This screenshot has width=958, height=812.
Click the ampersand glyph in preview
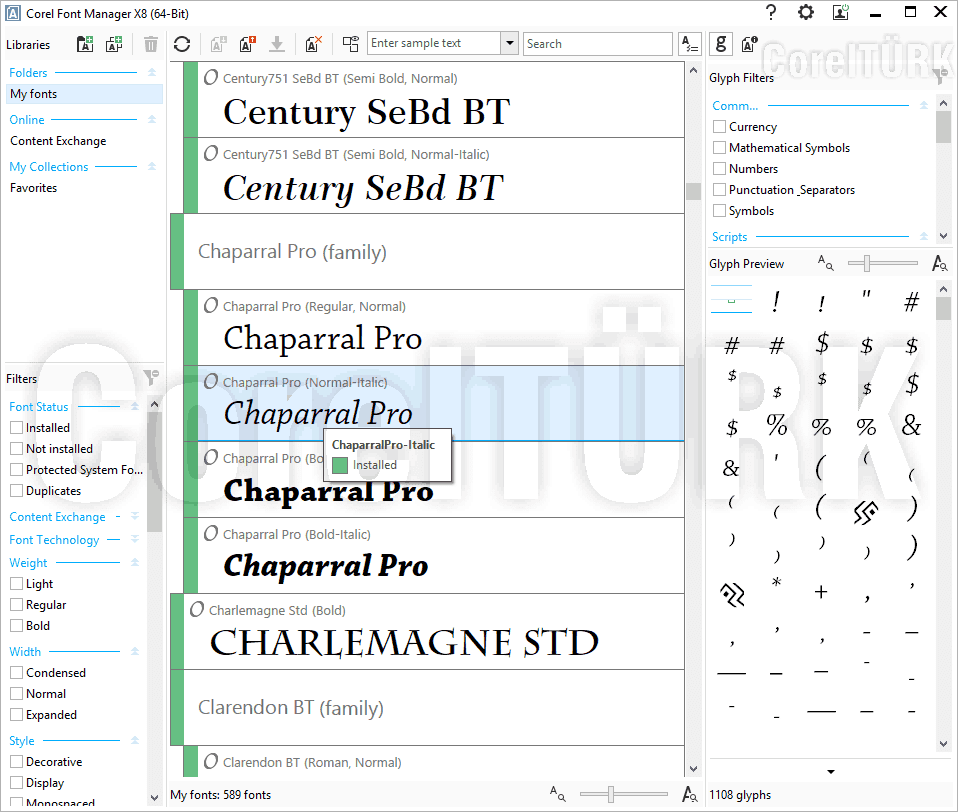click(911, 425)
